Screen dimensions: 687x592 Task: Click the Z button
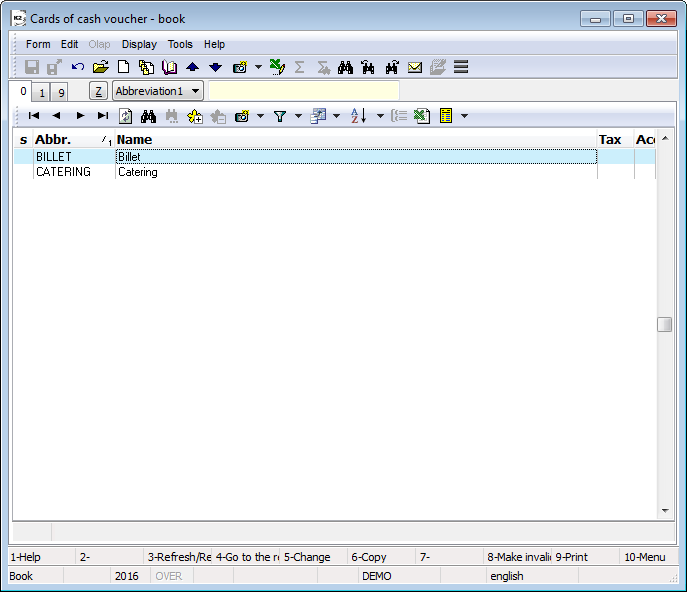point(99,91)
